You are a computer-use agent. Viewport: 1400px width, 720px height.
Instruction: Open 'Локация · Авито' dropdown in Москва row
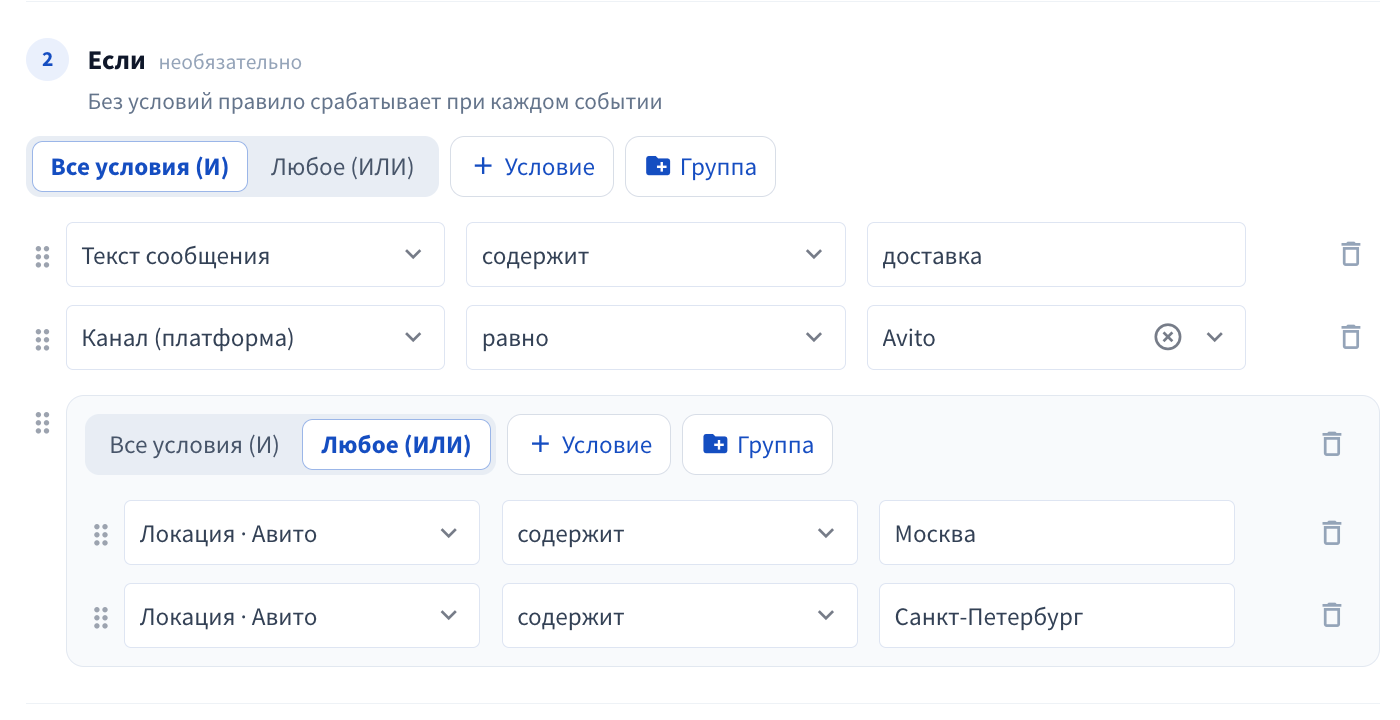pos(302,533)
